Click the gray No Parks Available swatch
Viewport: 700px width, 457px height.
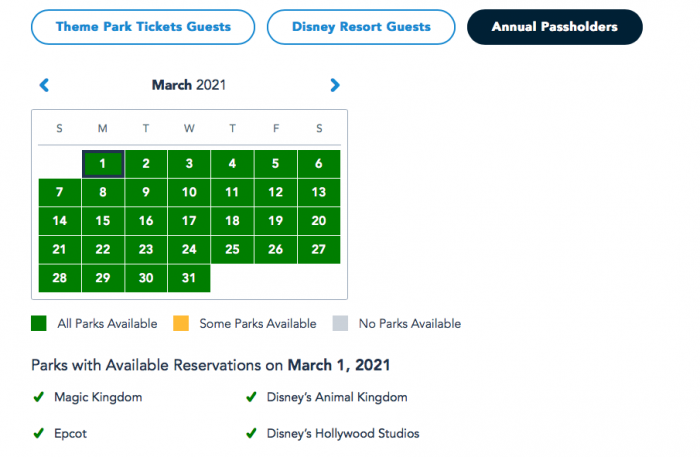(x=341, y=324)
